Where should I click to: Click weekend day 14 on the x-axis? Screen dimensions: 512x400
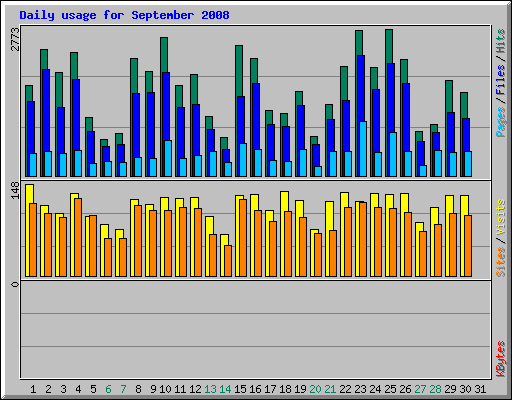tap(225, 389)
